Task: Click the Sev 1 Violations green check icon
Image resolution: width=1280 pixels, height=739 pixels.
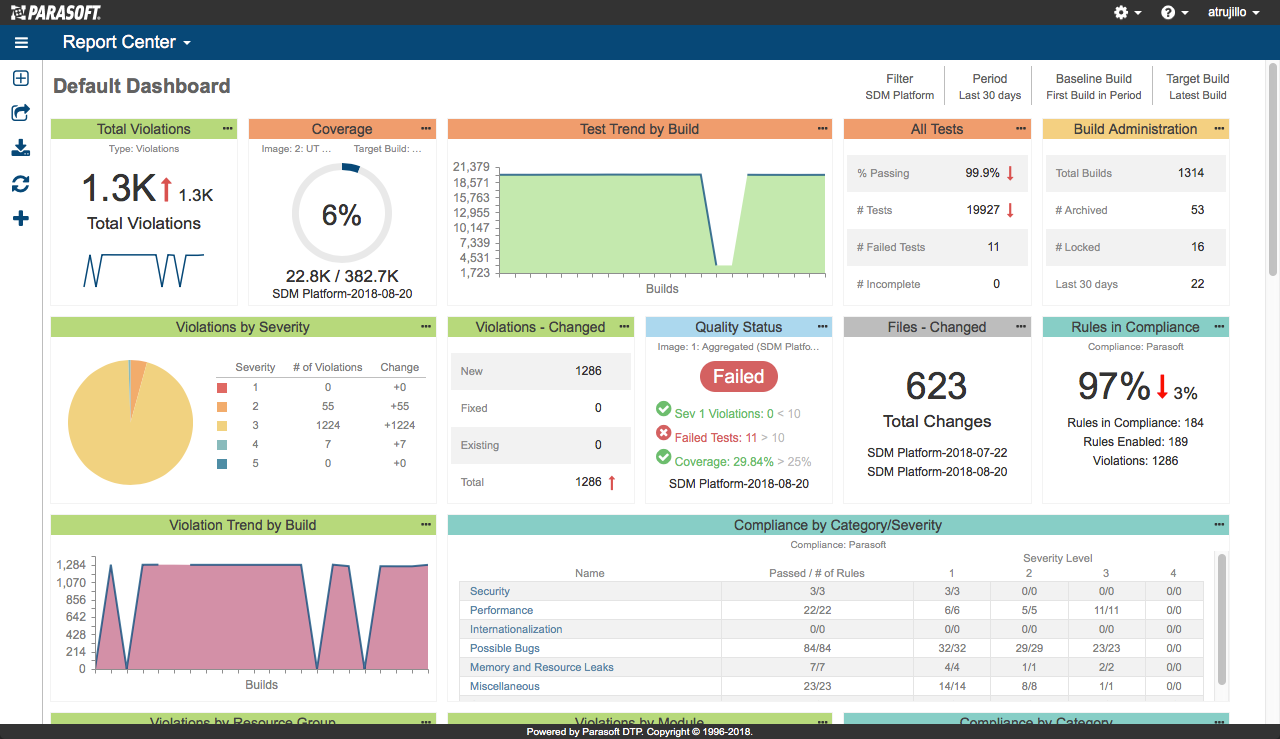Action: click(x=663, y=409)
